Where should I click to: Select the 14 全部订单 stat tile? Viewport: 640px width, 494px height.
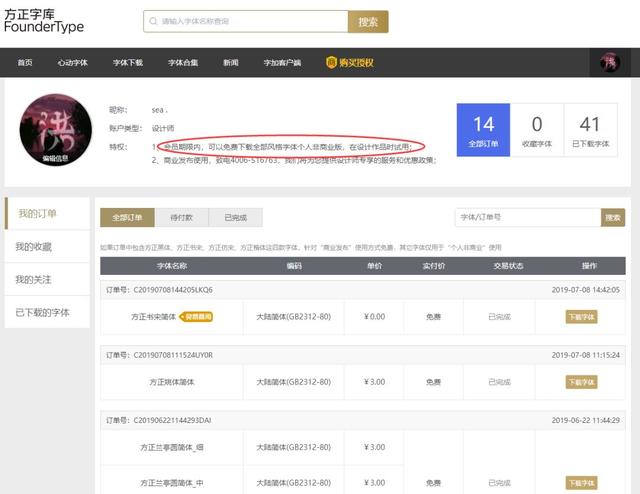point(483,130)
